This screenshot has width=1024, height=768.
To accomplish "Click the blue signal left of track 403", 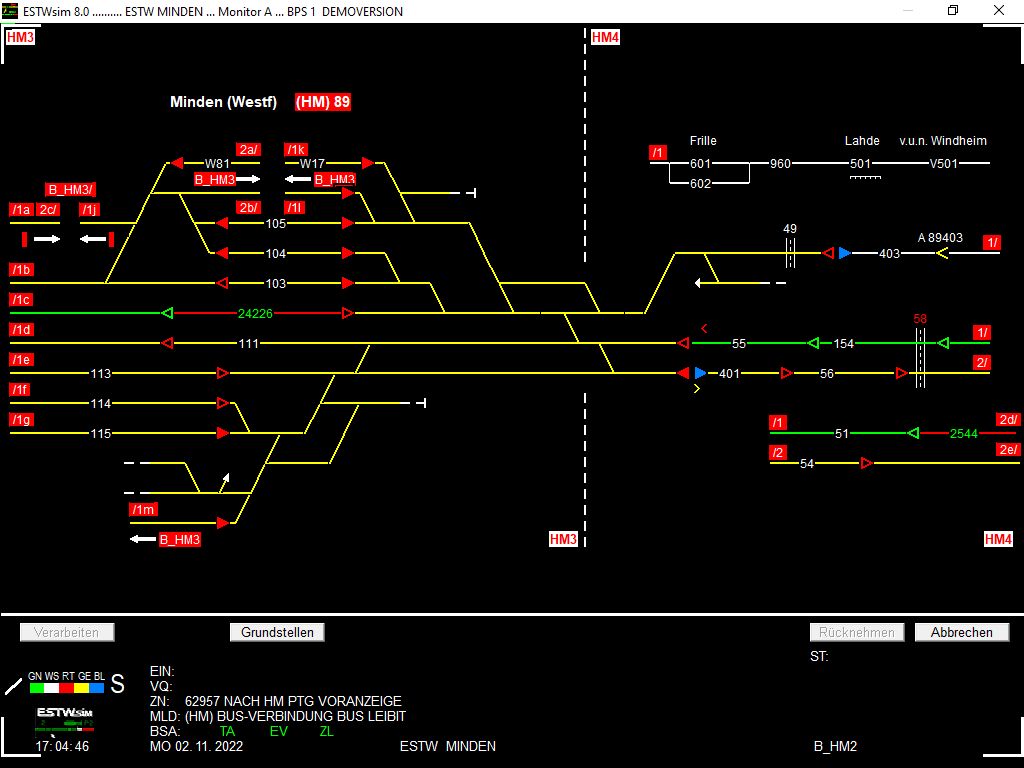I will pyautogui.click(x=845, y=253).
